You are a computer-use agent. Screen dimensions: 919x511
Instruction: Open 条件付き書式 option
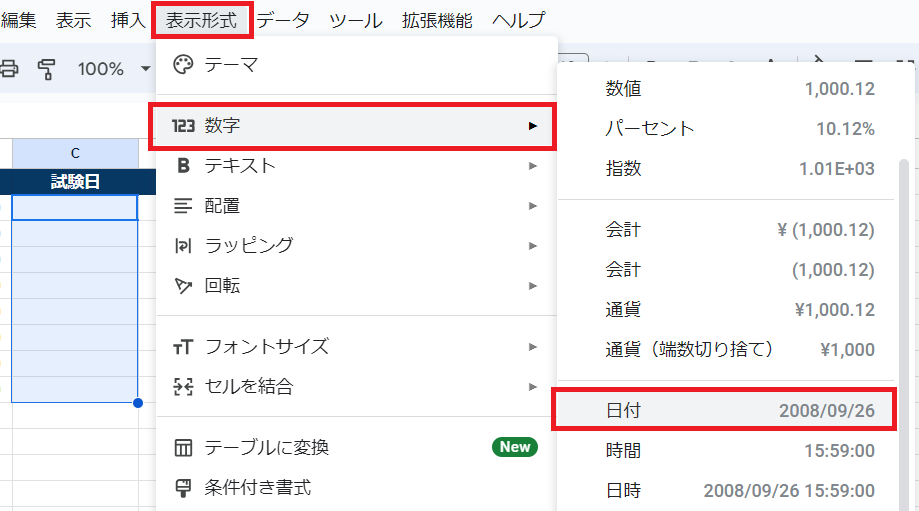click(257, 488)
